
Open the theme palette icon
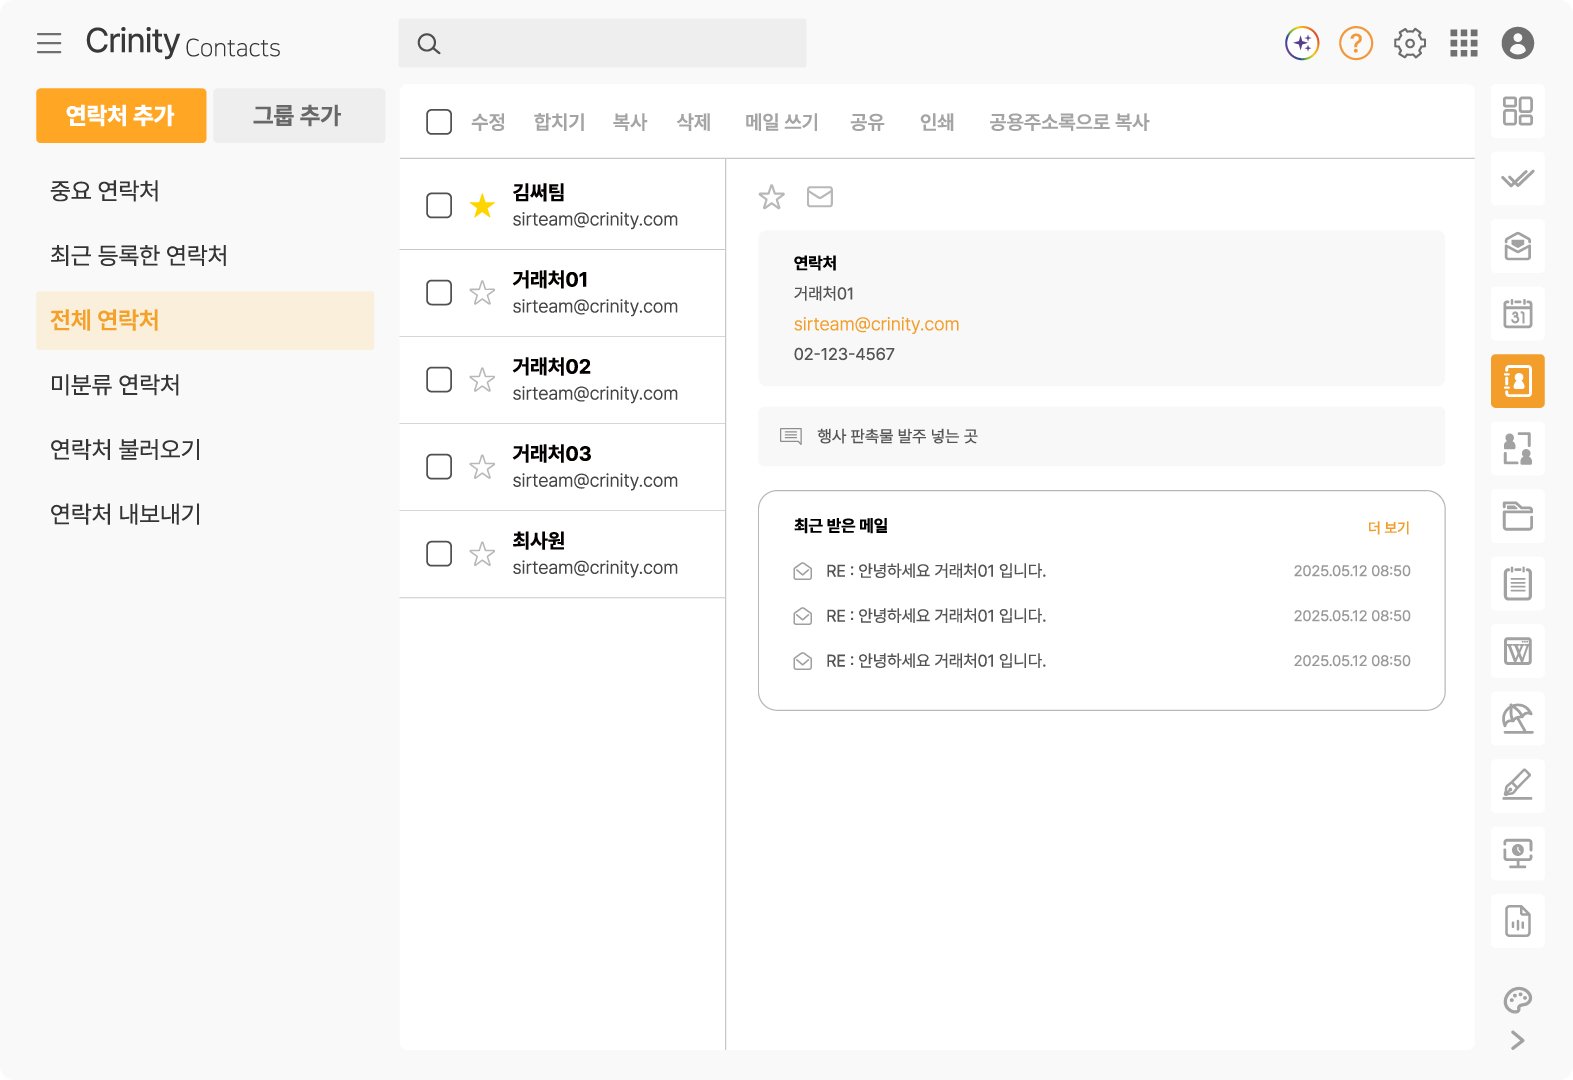click(x=1518, y=1000)
